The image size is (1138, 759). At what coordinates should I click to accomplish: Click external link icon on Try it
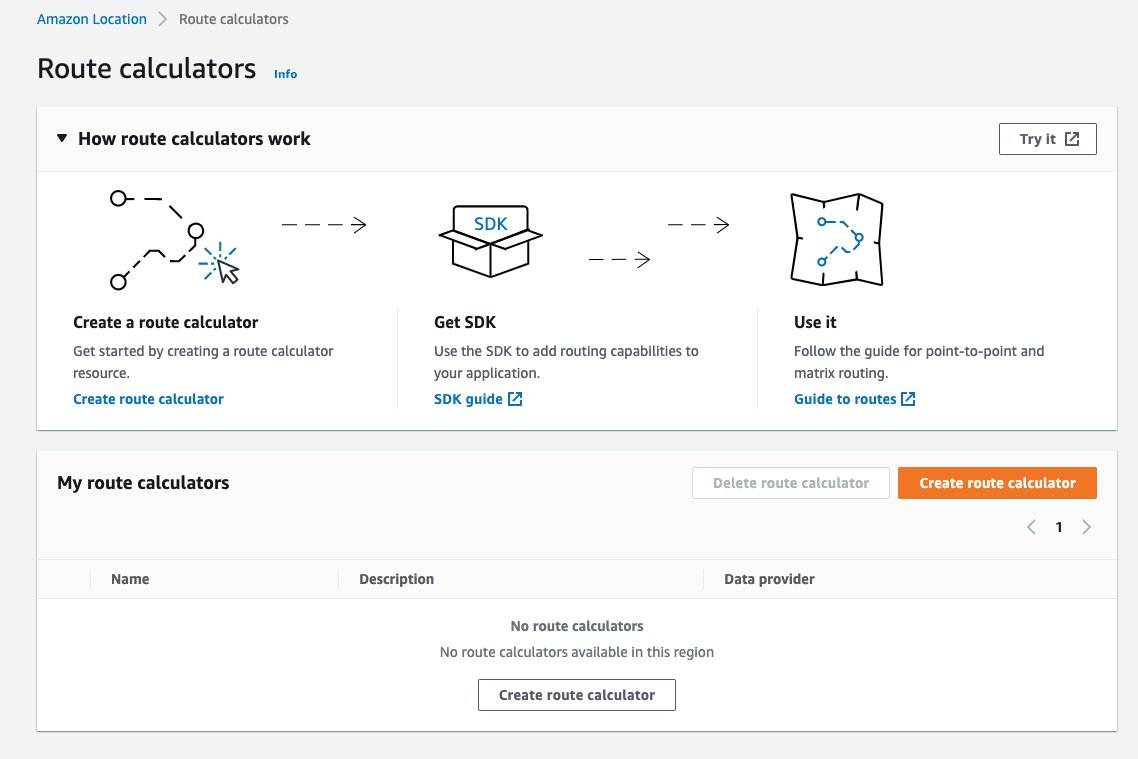click(1072, 139)
